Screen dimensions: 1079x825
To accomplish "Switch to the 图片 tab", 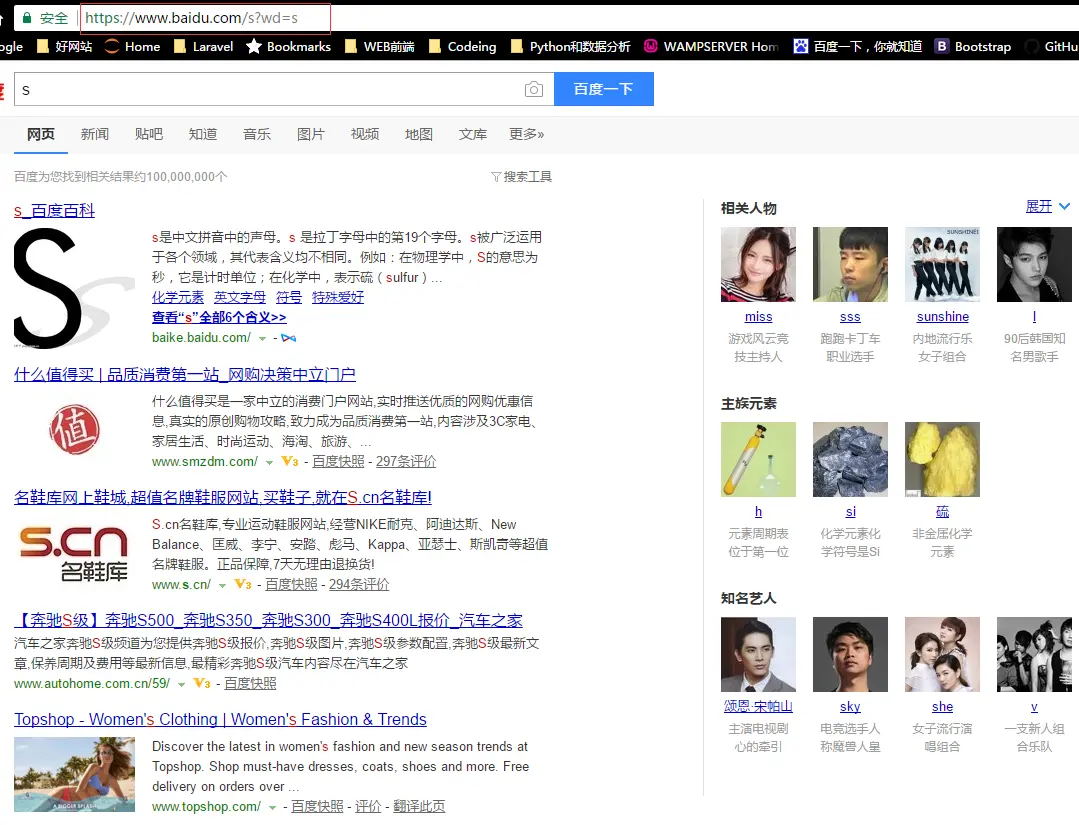I will coord(310,134).
